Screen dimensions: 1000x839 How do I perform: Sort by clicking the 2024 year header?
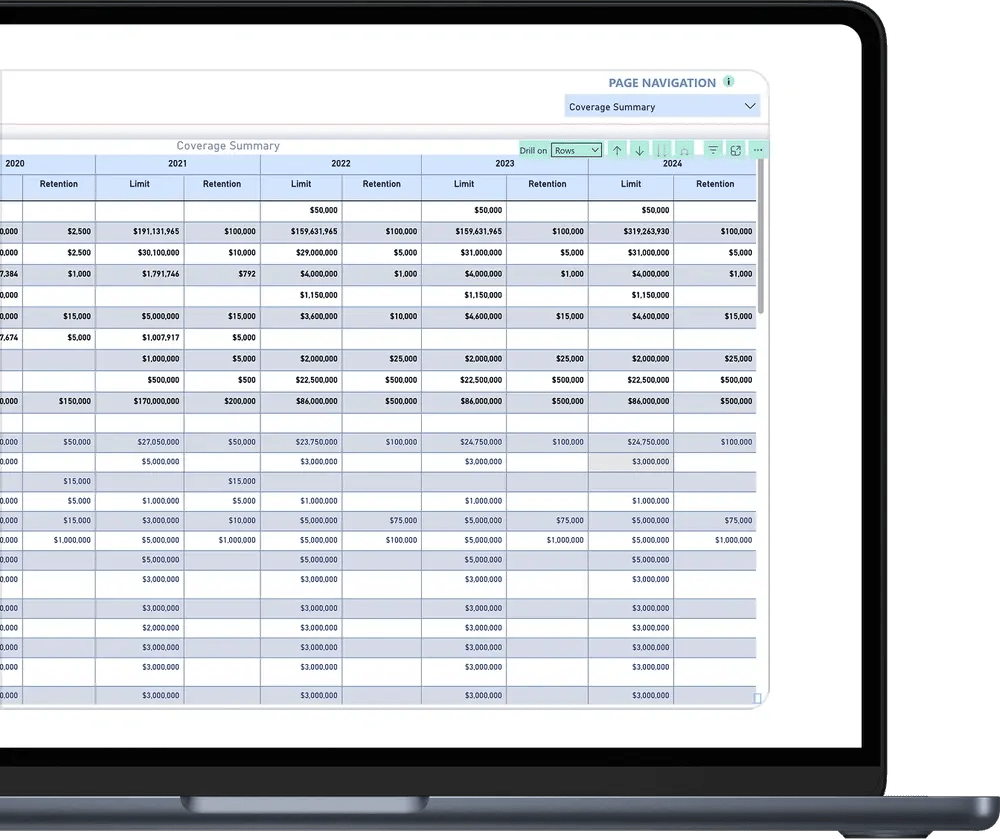click(673, 163)
